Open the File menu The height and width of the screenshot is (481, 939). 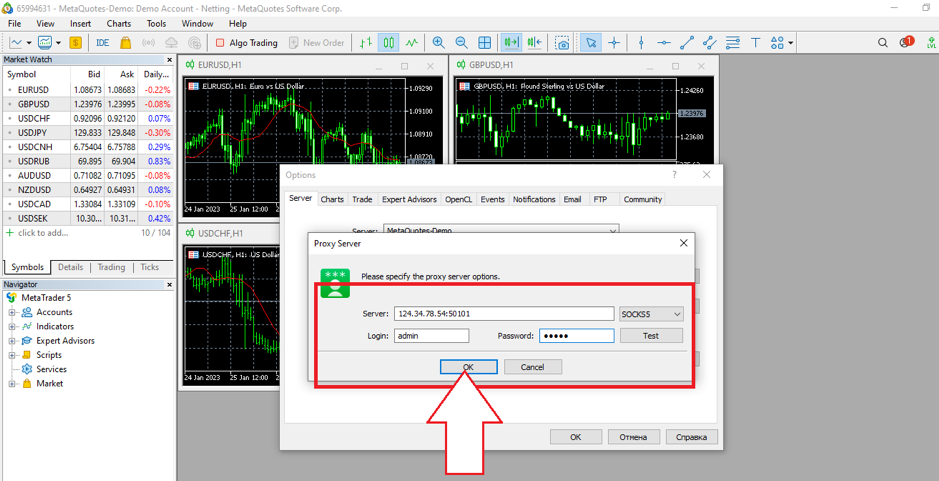click(14, 24)
